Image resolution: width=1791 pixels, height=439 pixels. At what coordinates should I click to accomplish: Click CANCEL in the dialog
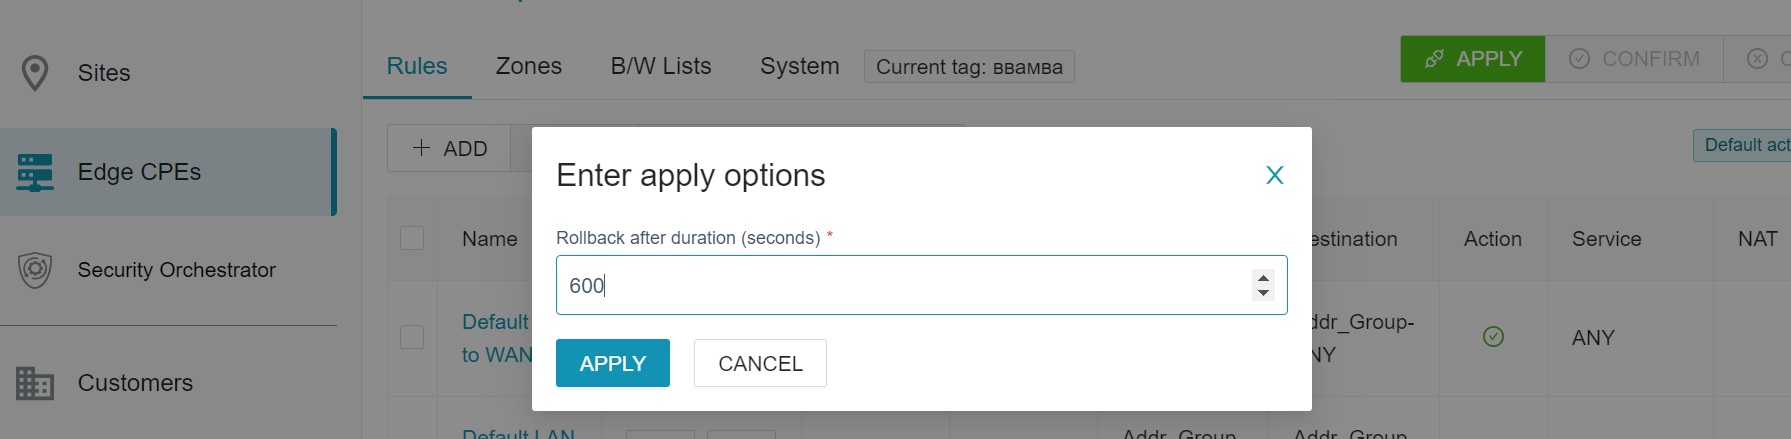pos(760,363)
